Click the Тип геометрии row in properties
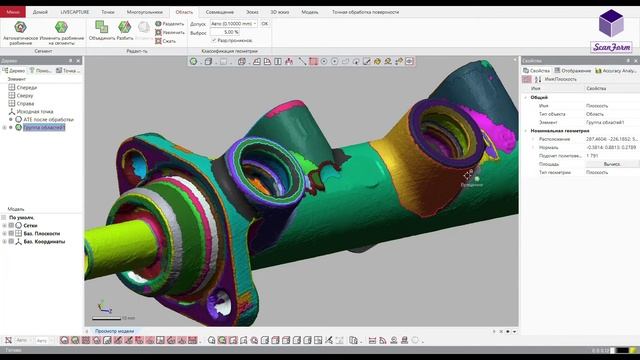The width and height of the screenshot is (640, 360). pyautogui.click(x=581, y=172)
